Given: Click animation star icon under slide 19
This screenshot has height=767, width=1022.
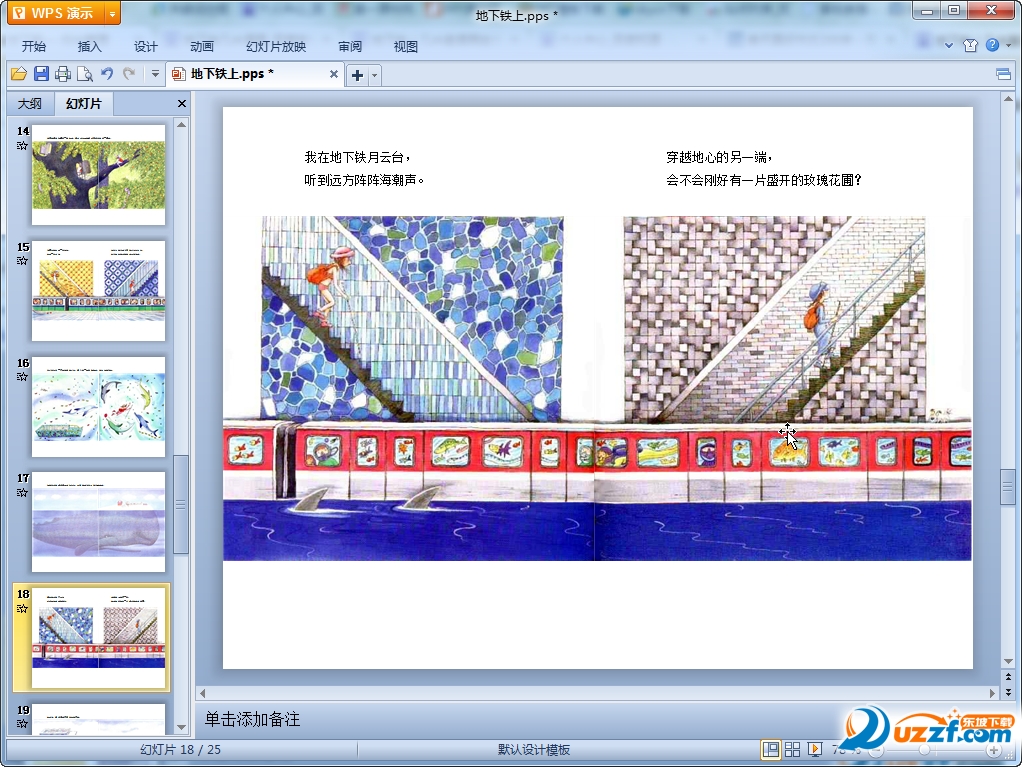Looking at the screenshot, I should tap(22, 723).
